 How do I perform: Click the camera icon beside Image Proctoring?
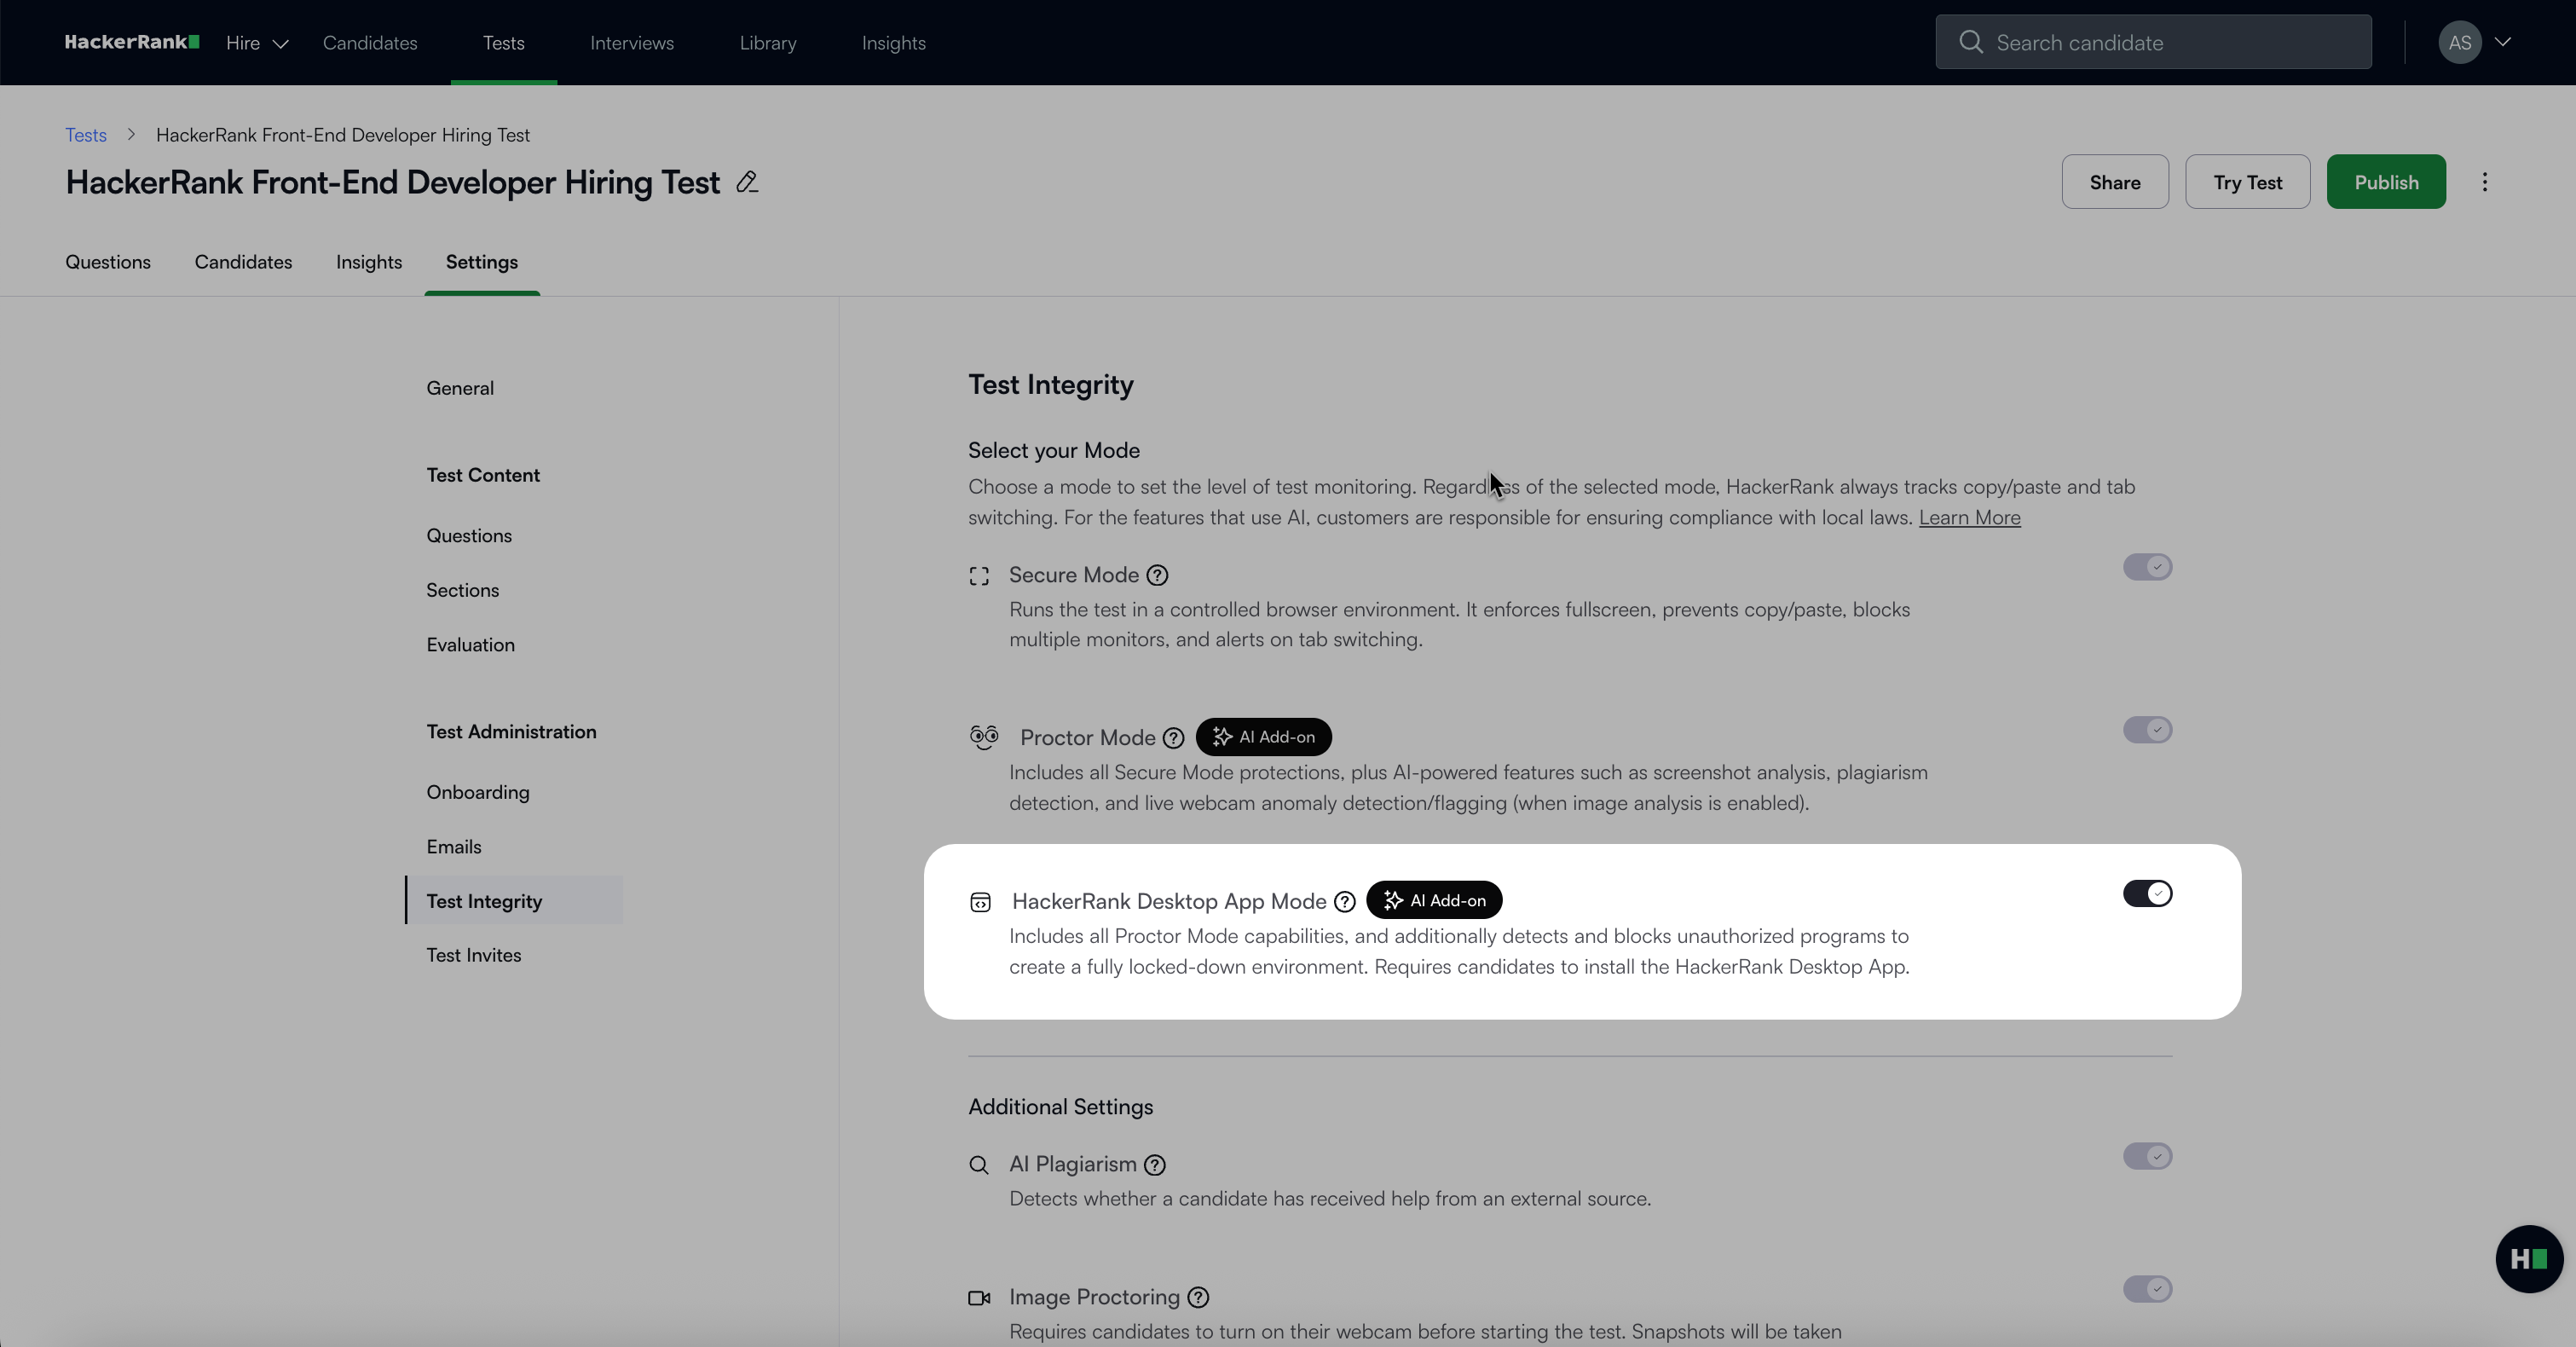pos(980,1297)
